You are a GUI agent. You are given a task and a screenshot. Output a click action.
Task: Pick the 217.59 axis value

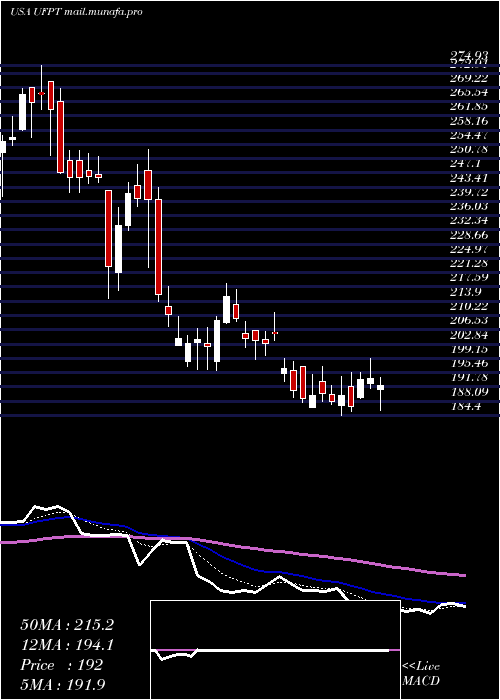tap(469, 277)
